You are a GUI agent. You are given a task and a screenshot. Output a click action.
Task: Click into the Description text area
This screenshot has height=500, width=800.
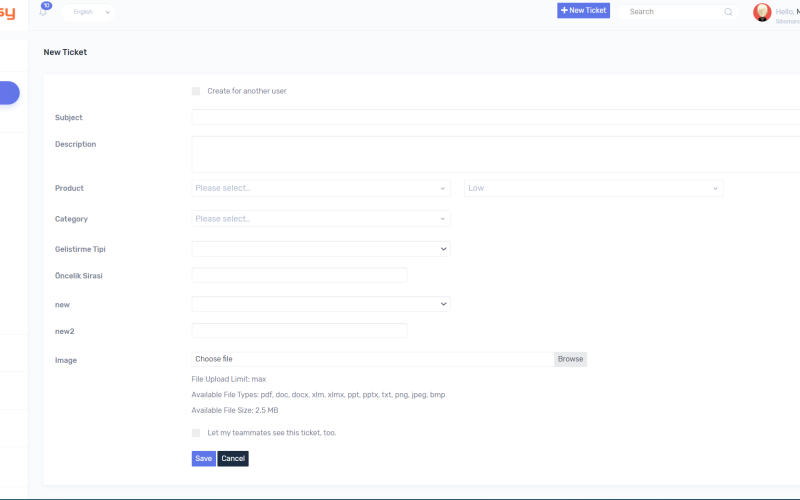[495, 155]
